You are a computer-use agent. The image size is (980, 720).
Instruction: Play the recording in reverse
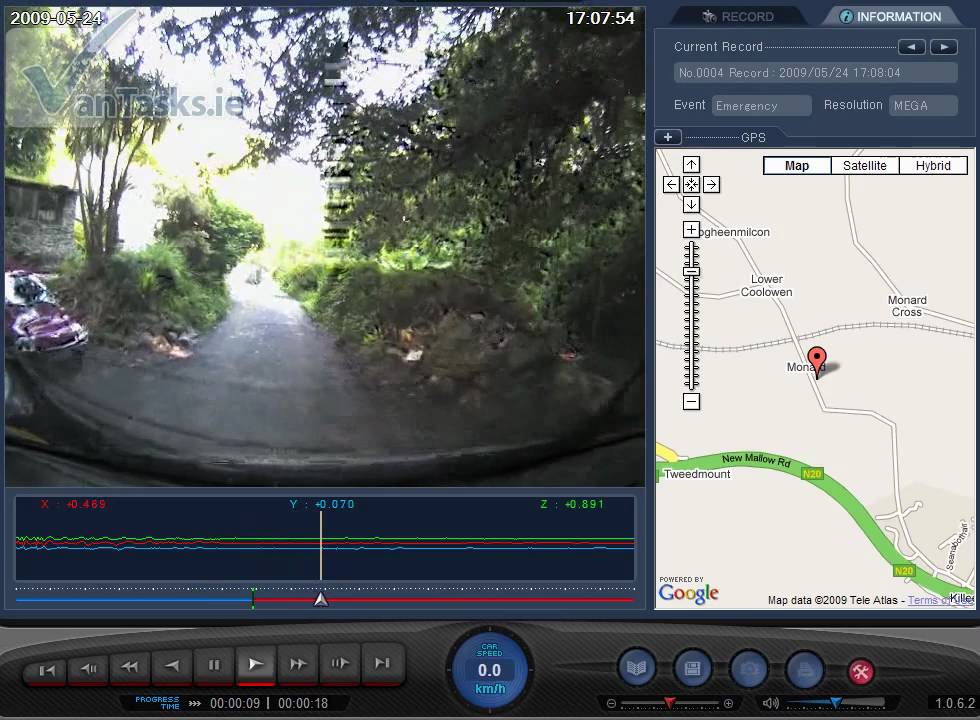point(172,666)
